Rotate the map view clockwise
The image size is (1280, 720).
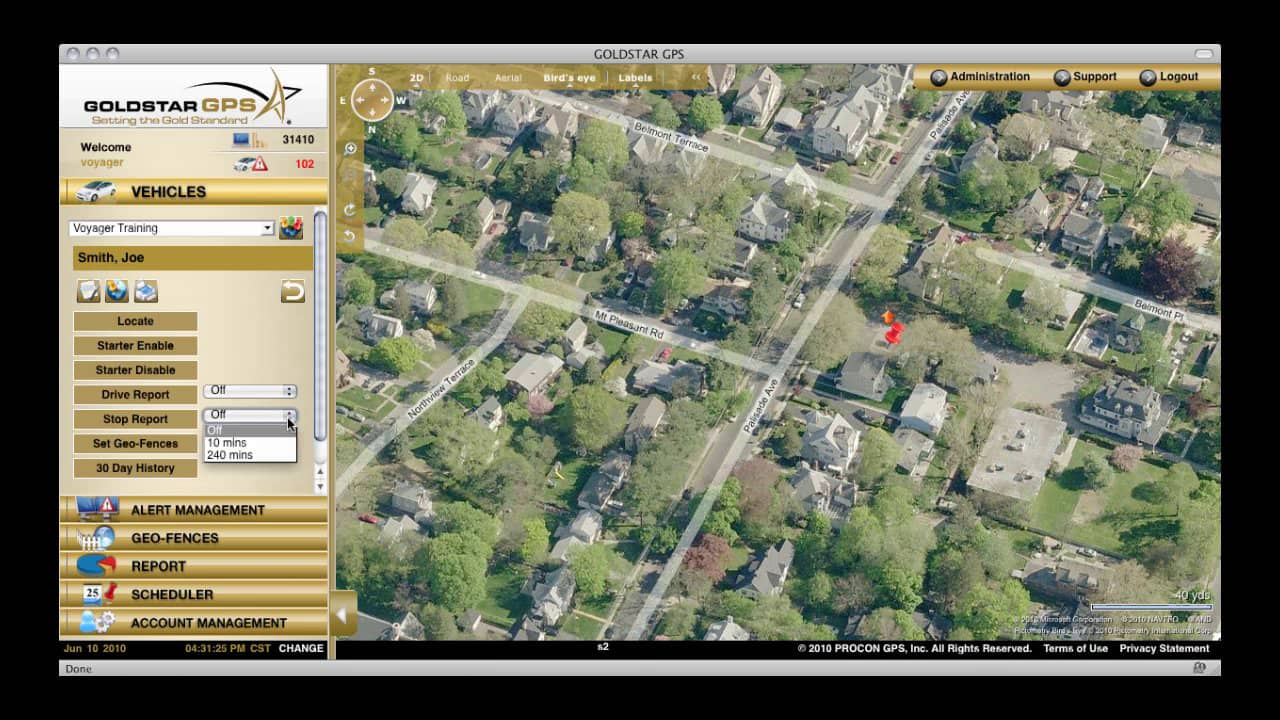click(x=351, y=209)
